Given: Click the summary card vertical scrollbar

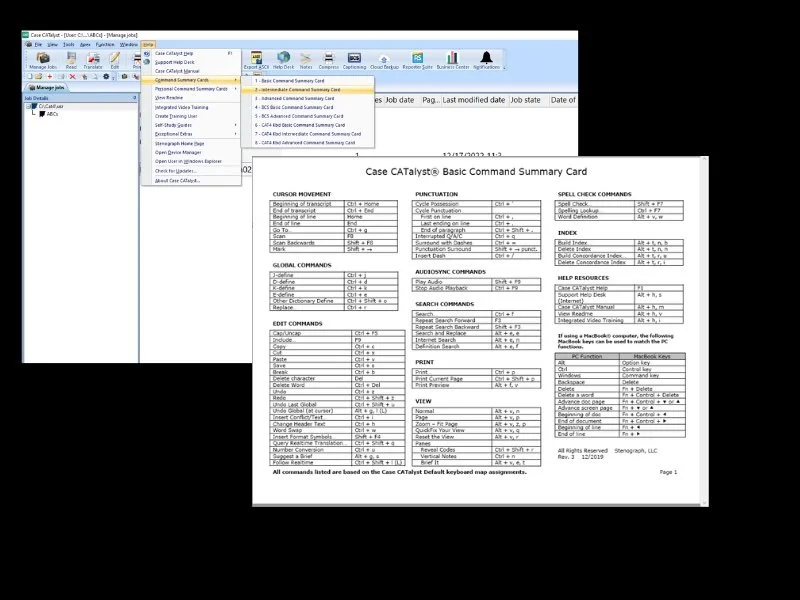Looking at the screenshot, I should pyautogui.click(x=705, y=331).
